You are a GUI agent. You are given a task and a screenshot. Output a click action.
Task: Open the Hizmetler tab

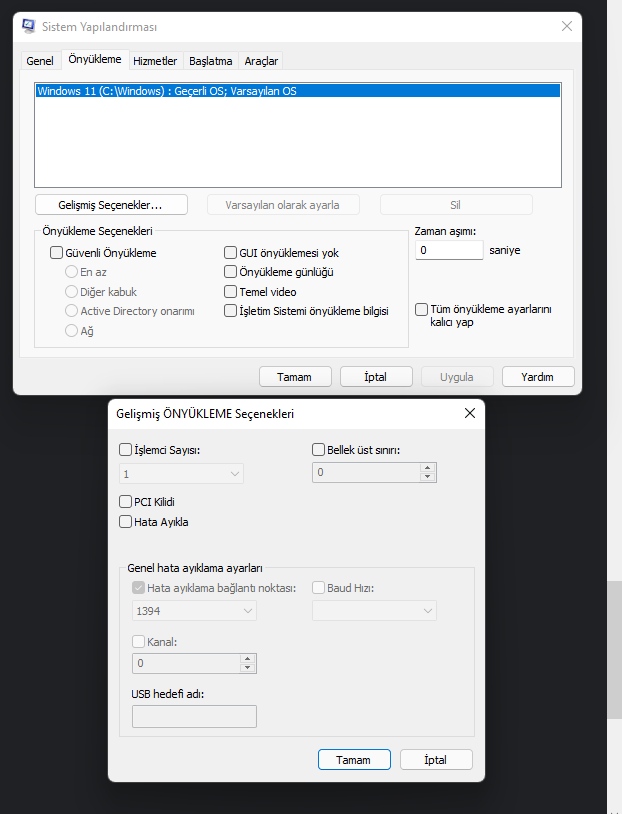pyautogui.click(x=155, y=61)
